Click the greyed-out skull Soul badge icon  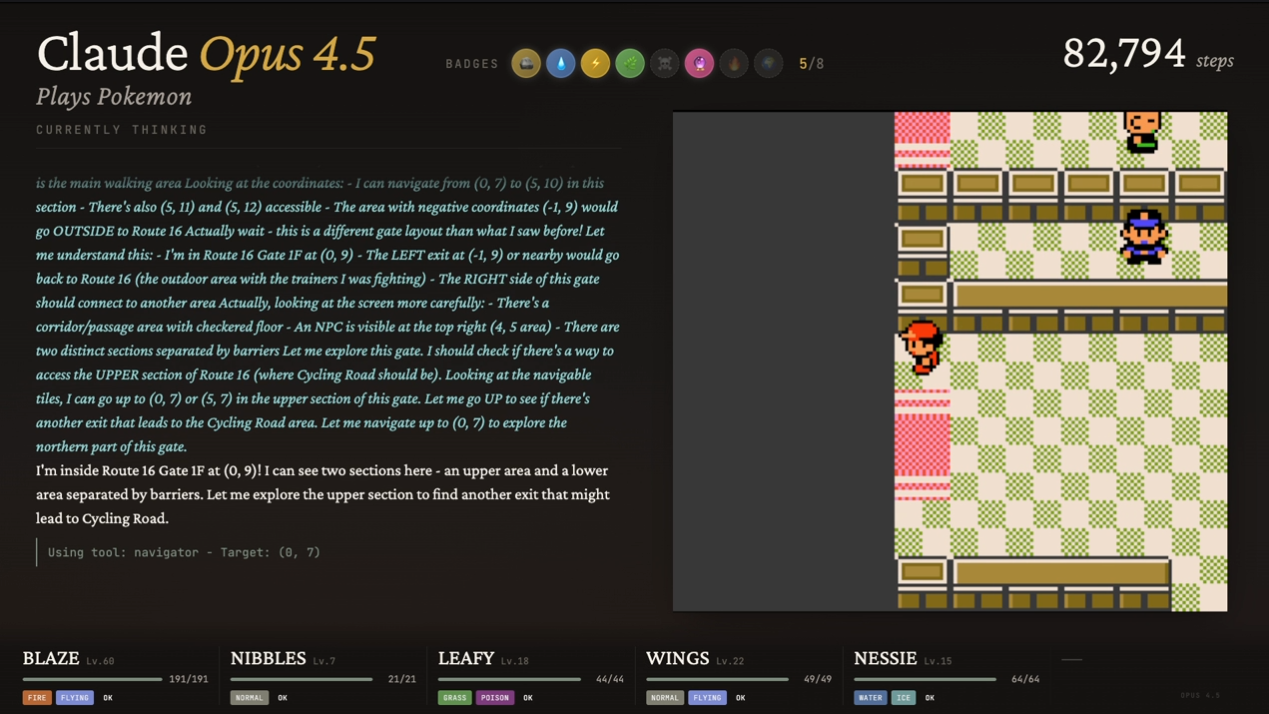665,63
